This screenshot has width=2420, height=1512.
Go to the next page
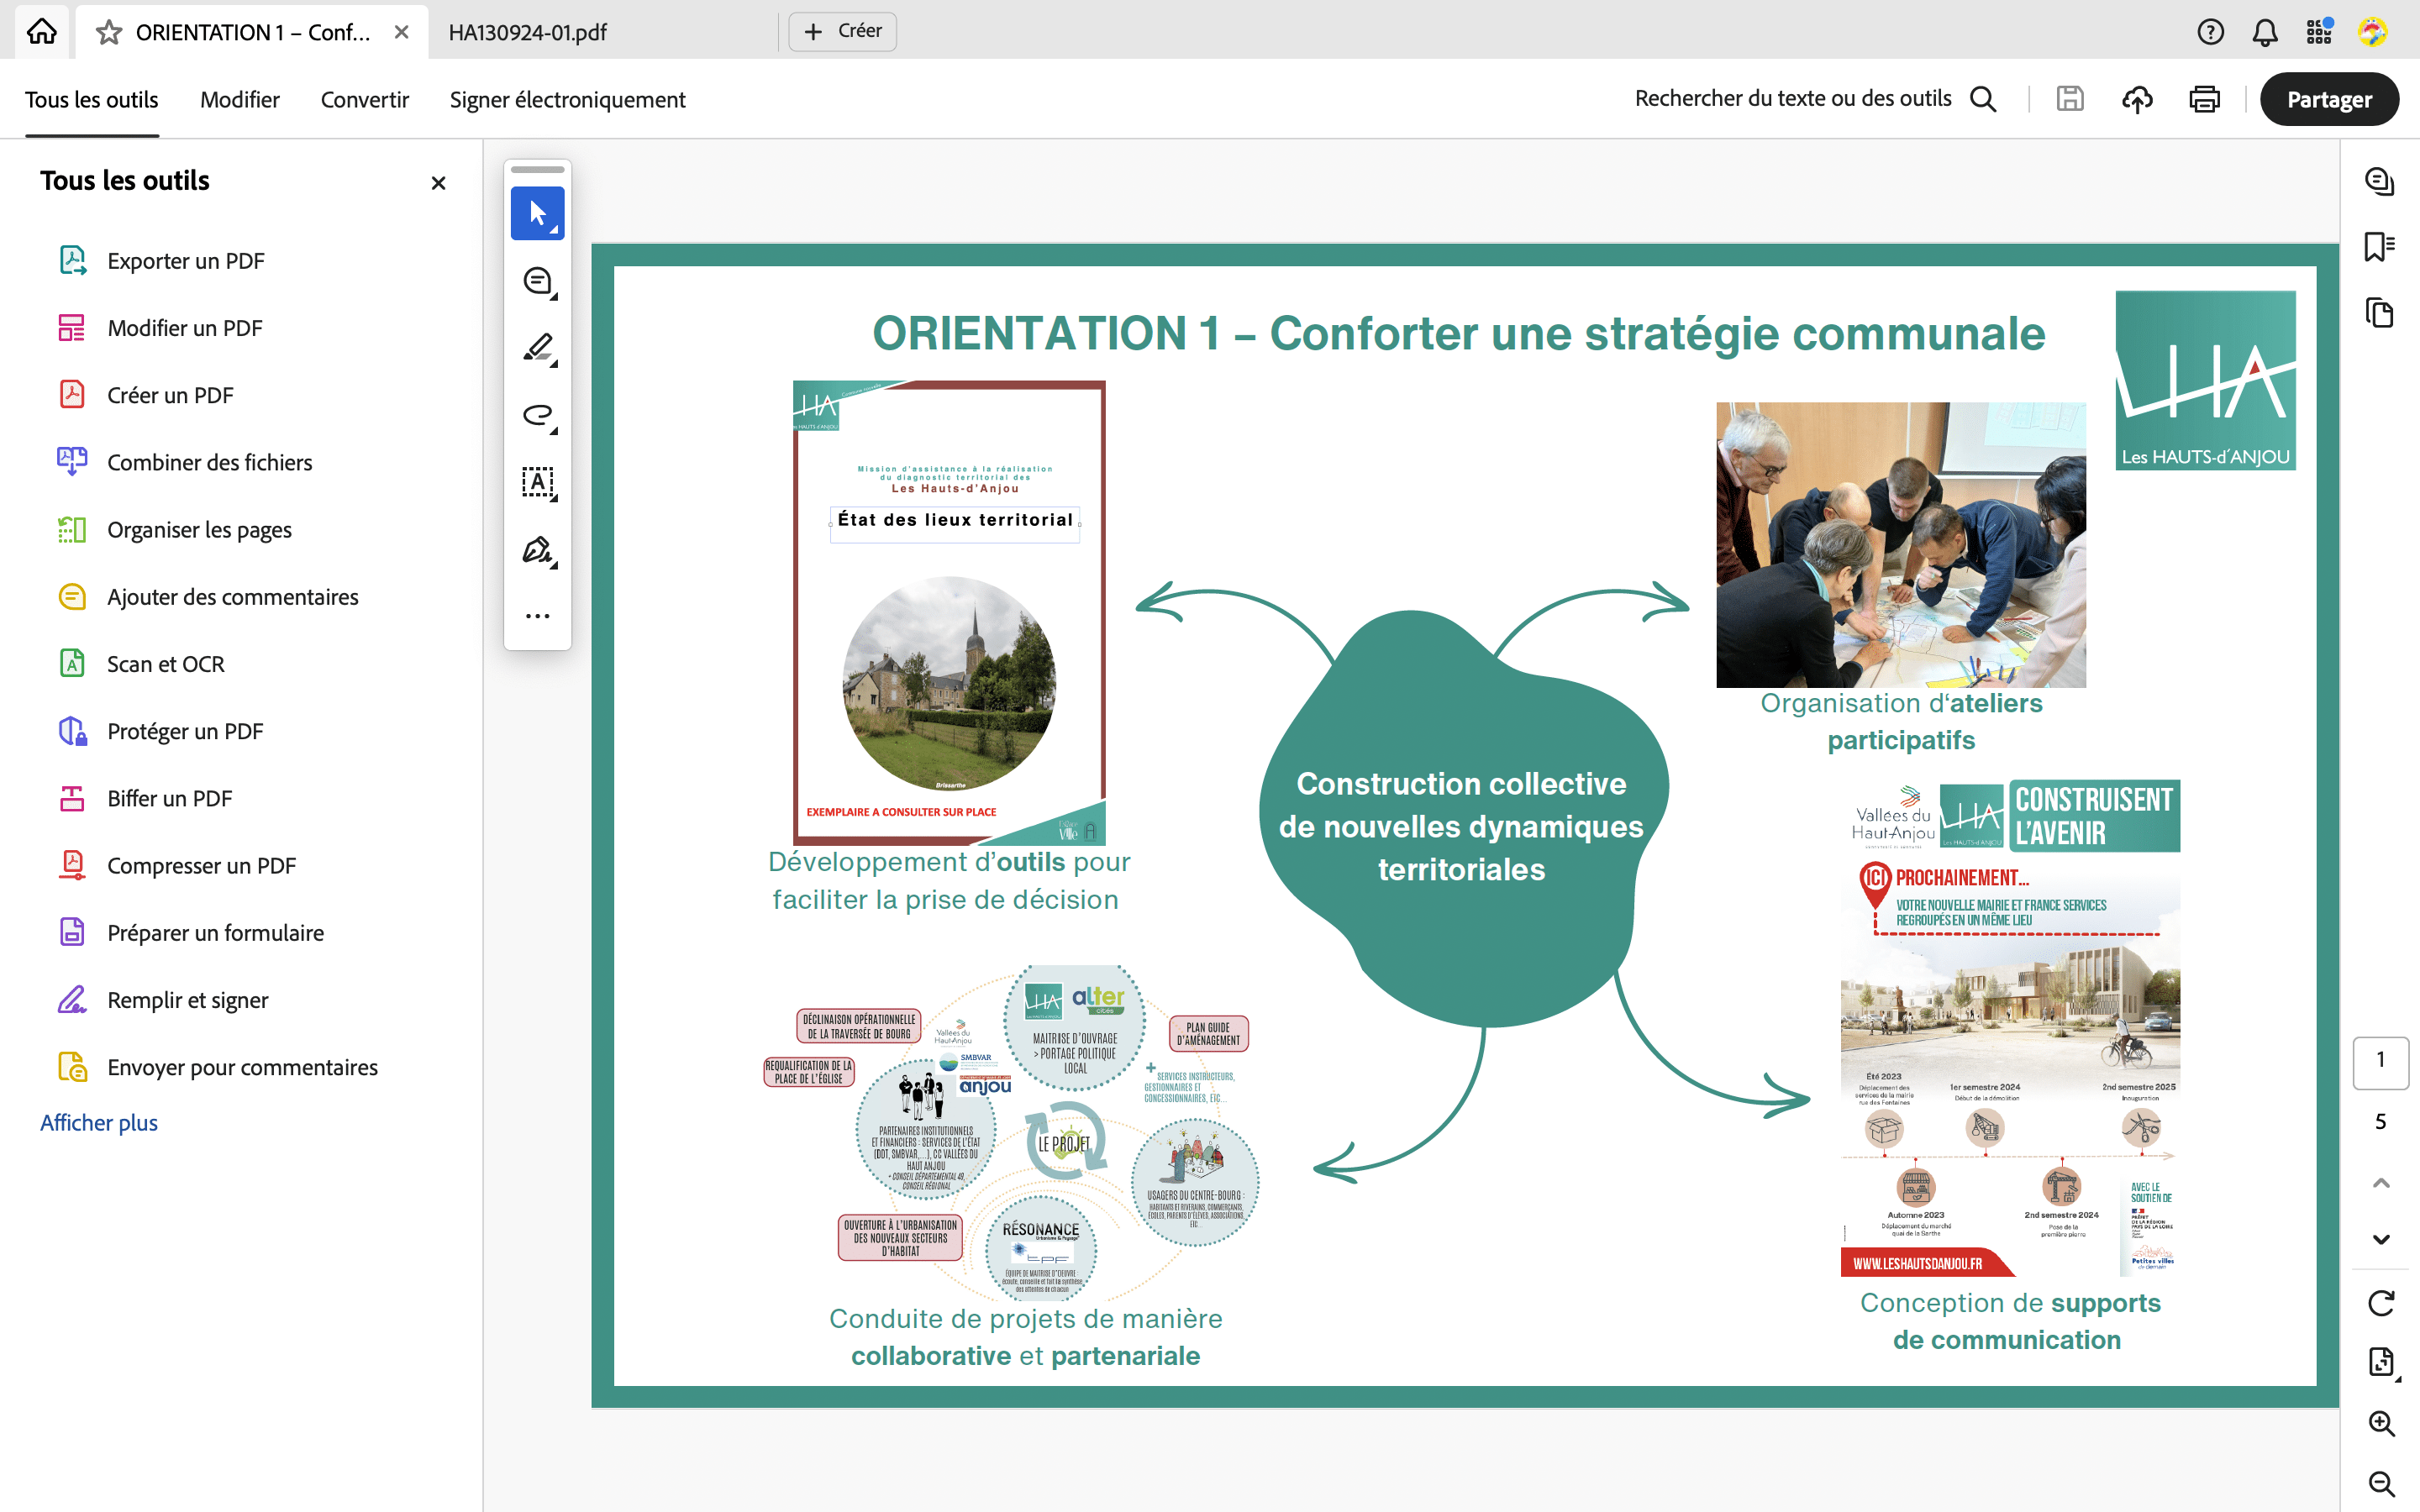(2381, 1239)
